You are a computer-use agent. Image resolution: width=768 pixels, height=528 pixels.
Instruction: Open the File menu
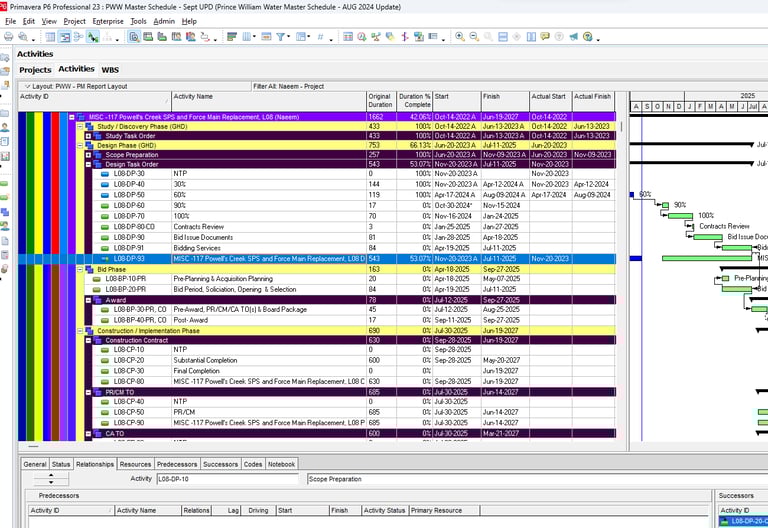(x=10, y=21)
